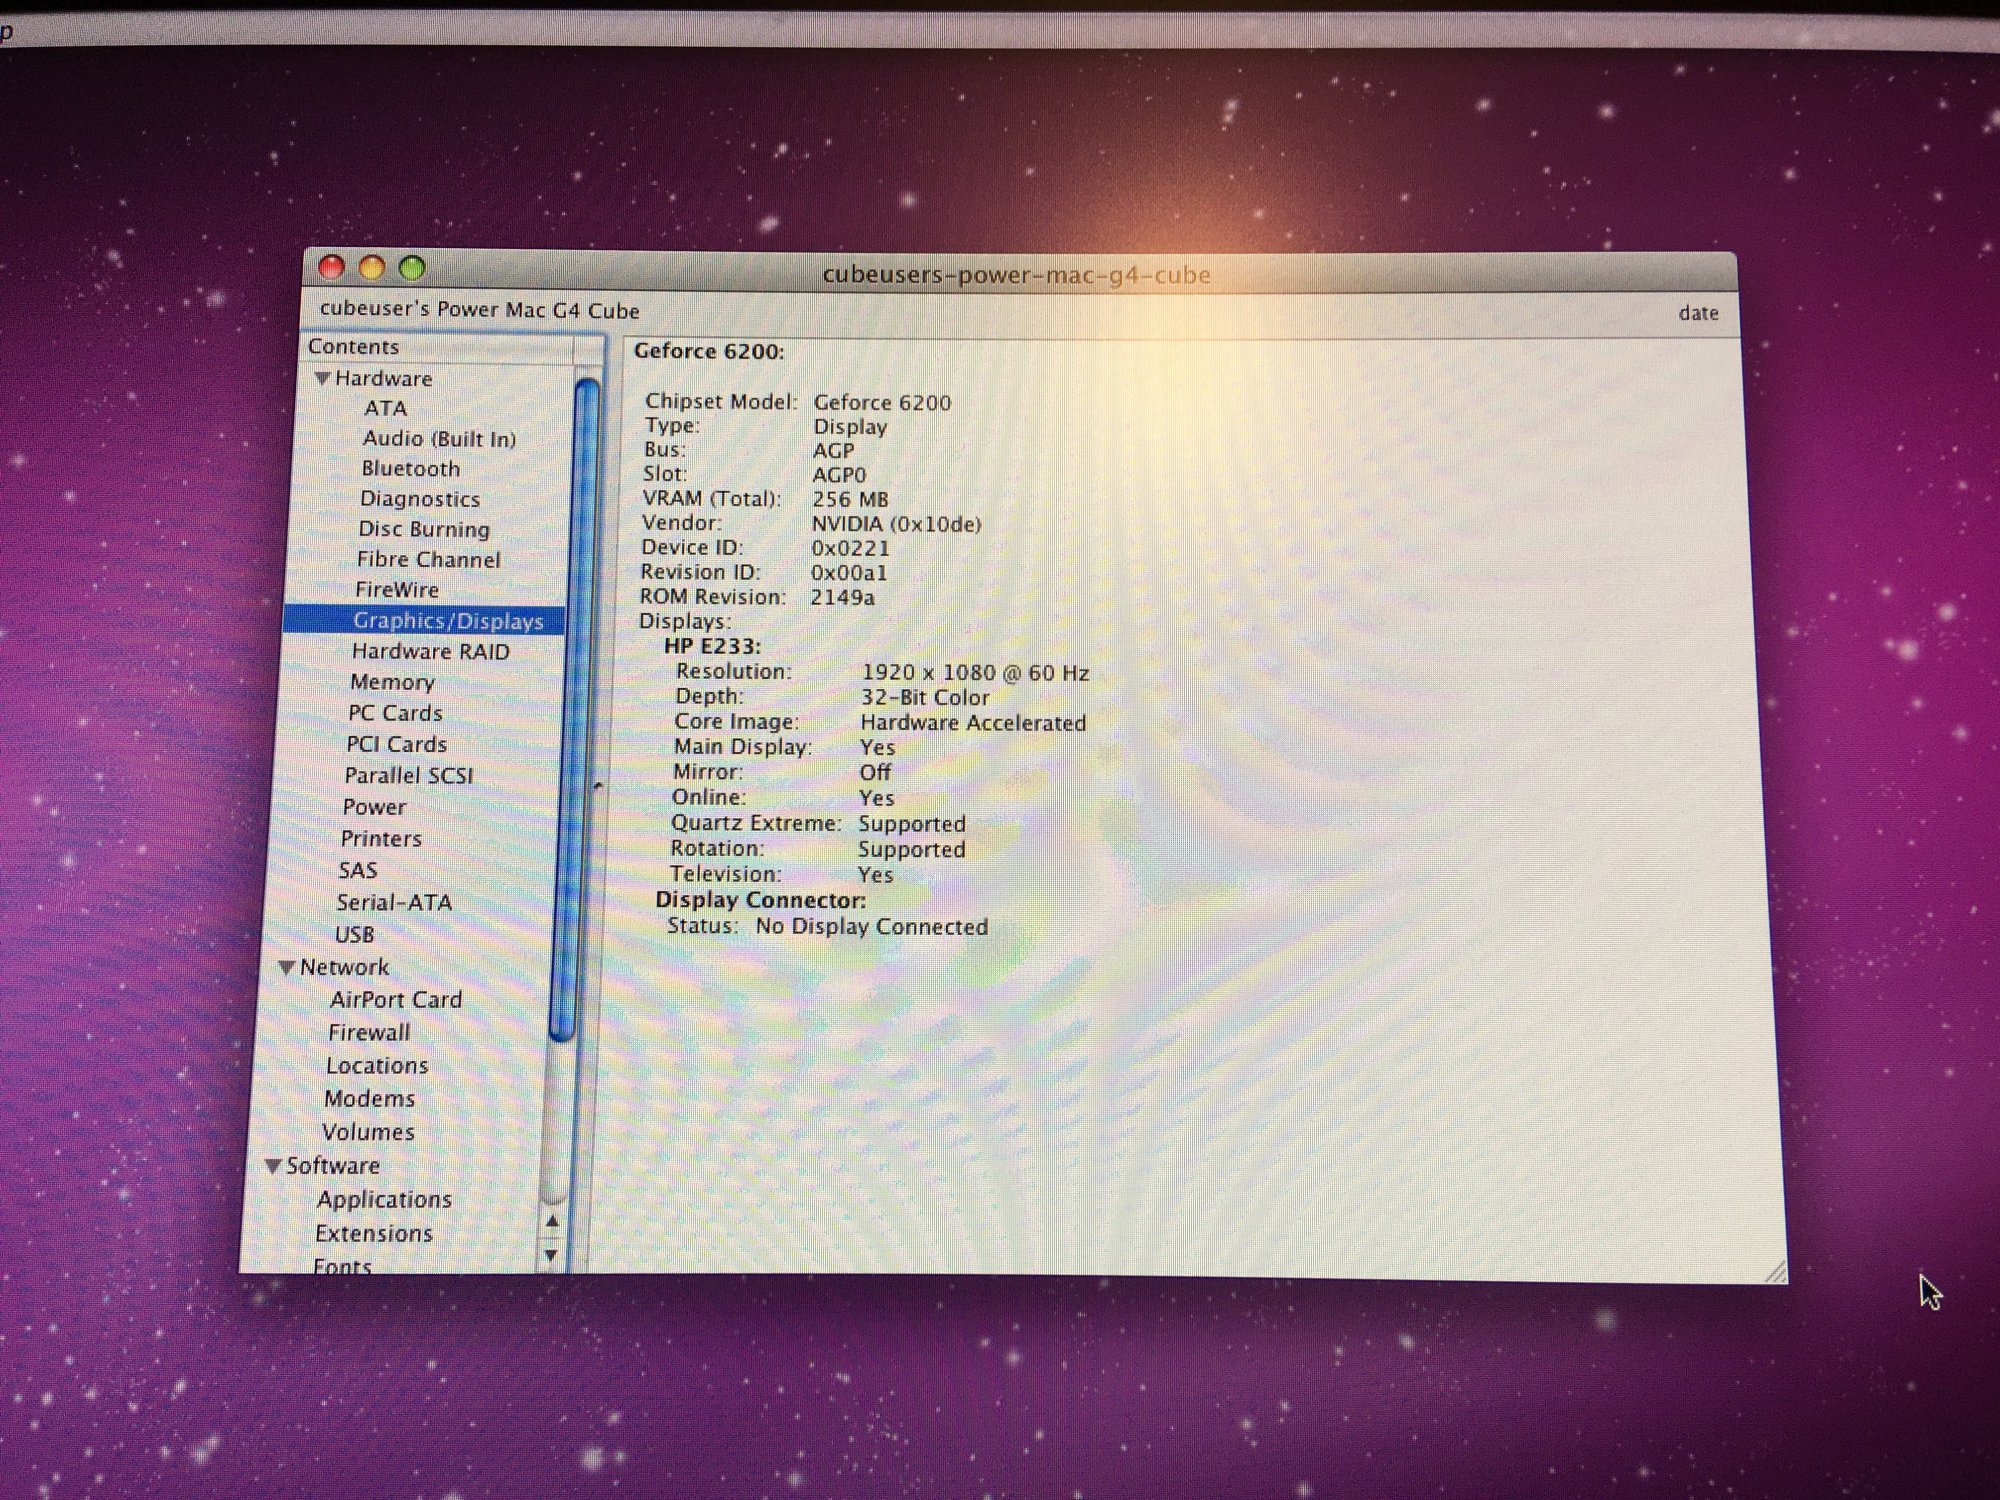
Task: Click the Display Connector heading
Action: (761, 900)
